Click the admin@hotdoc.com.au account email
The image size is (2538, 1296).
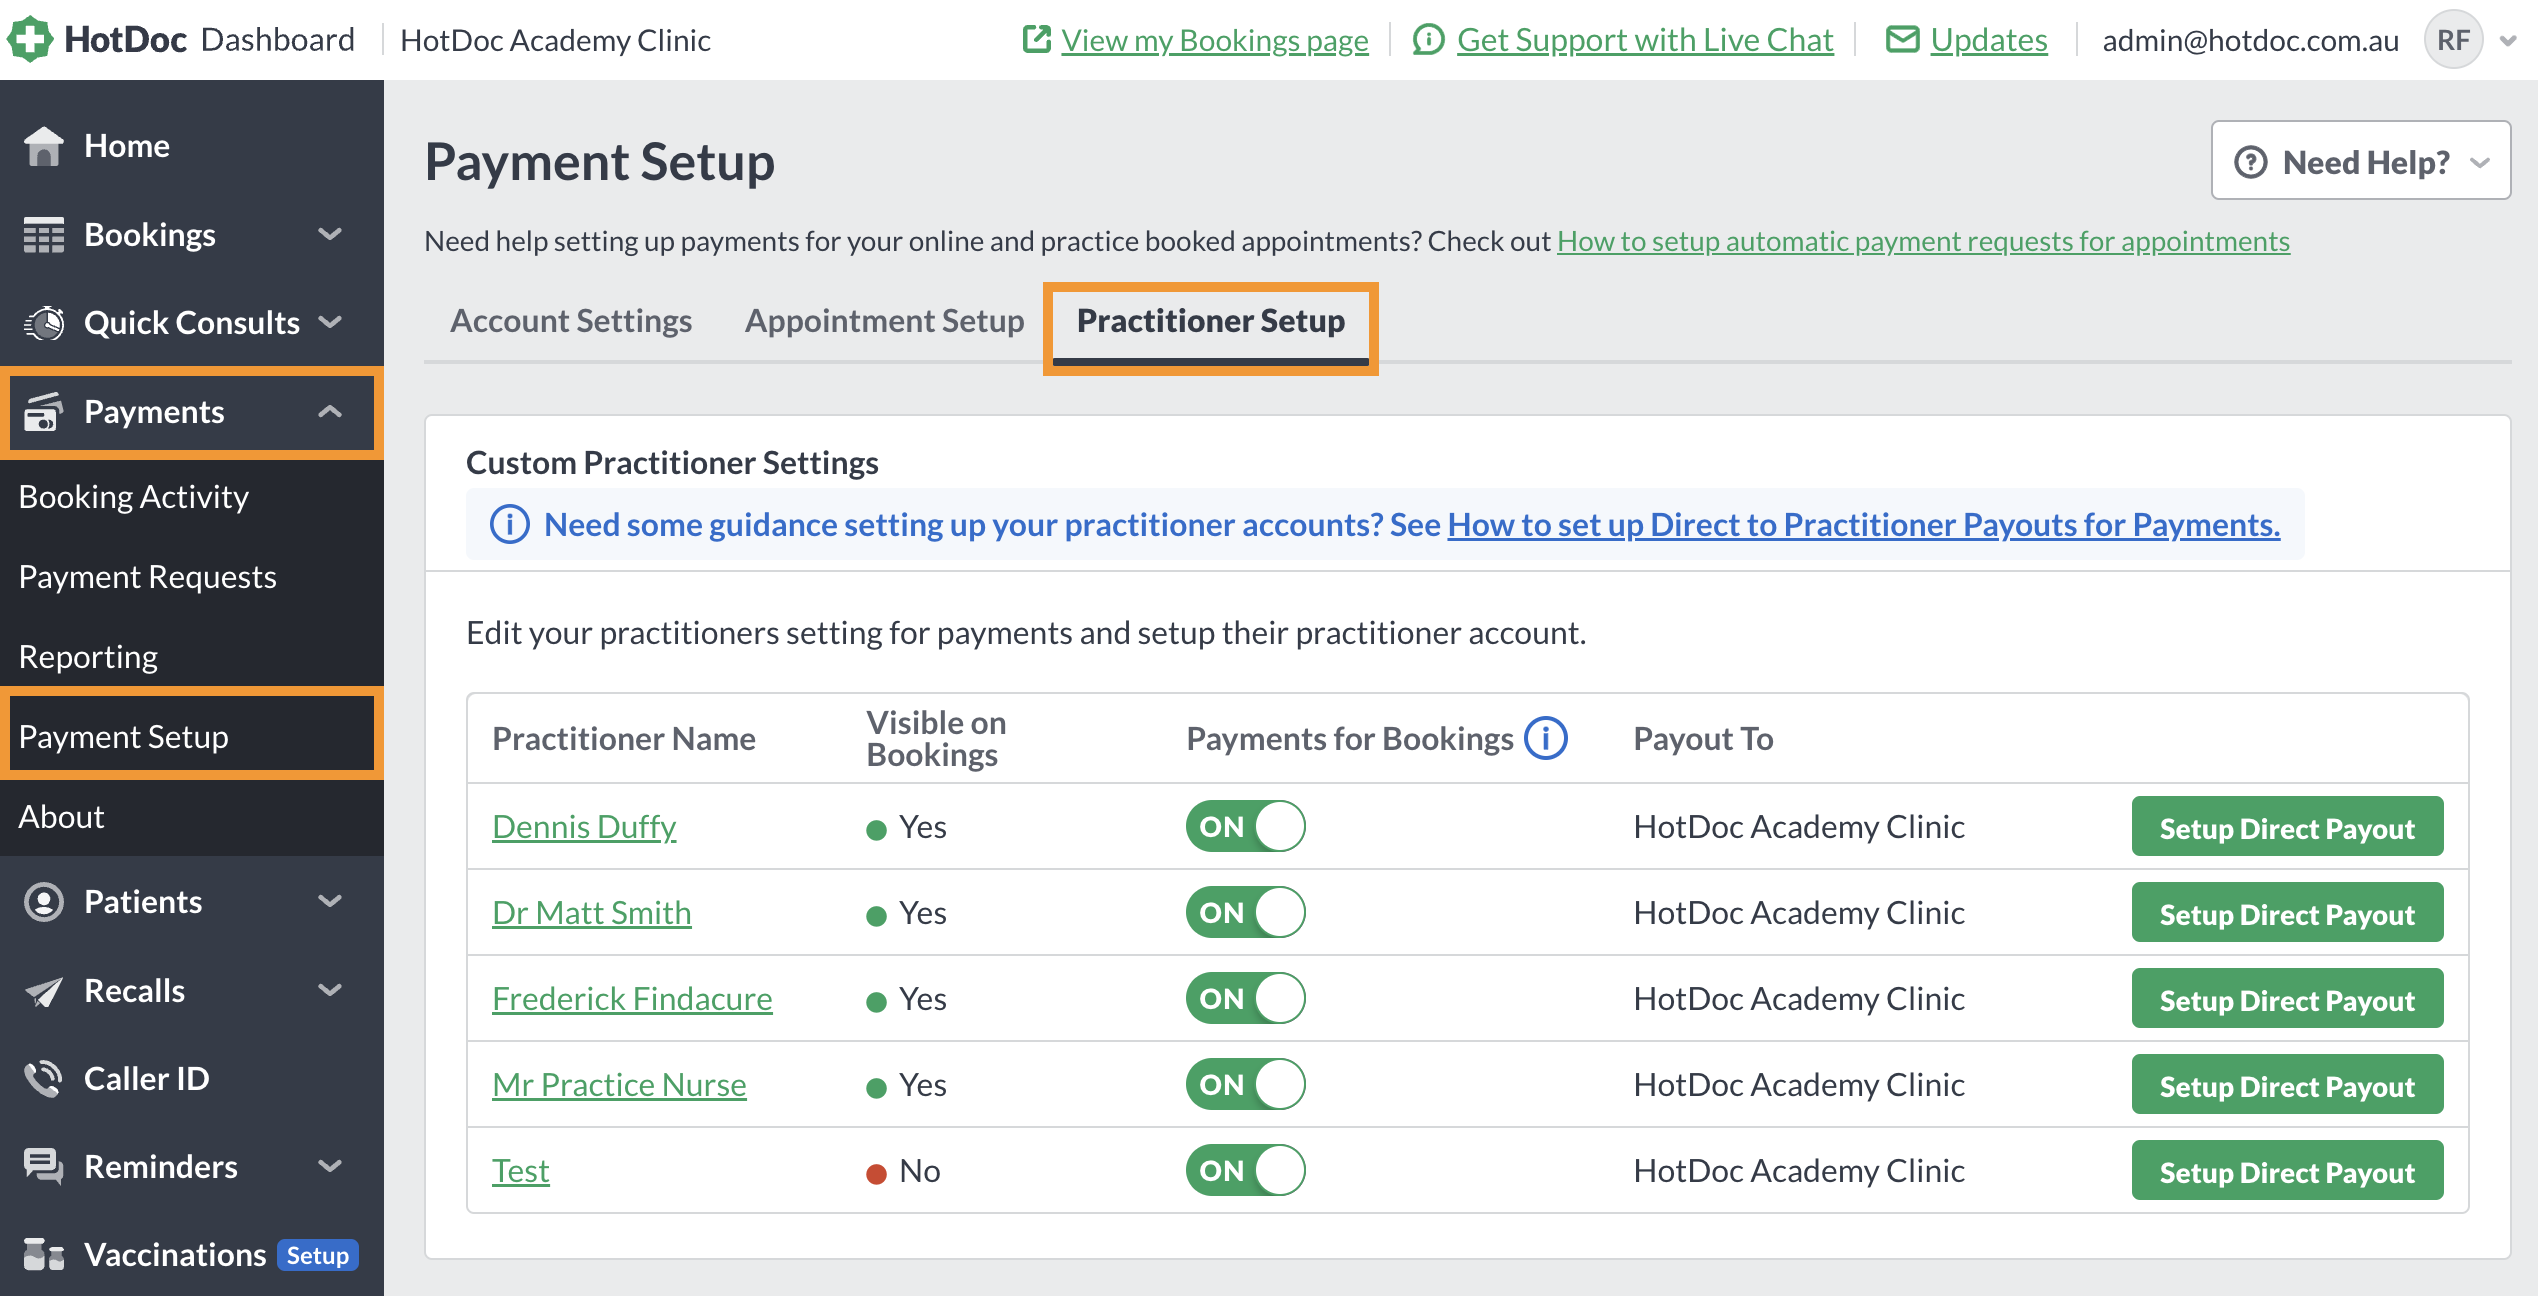tap(2250, 40)
